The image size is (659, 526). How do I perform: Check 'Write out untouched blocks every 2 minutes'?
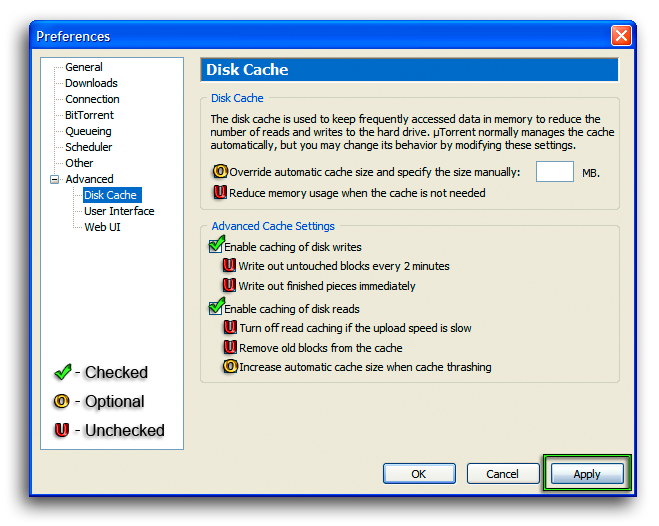230,266
